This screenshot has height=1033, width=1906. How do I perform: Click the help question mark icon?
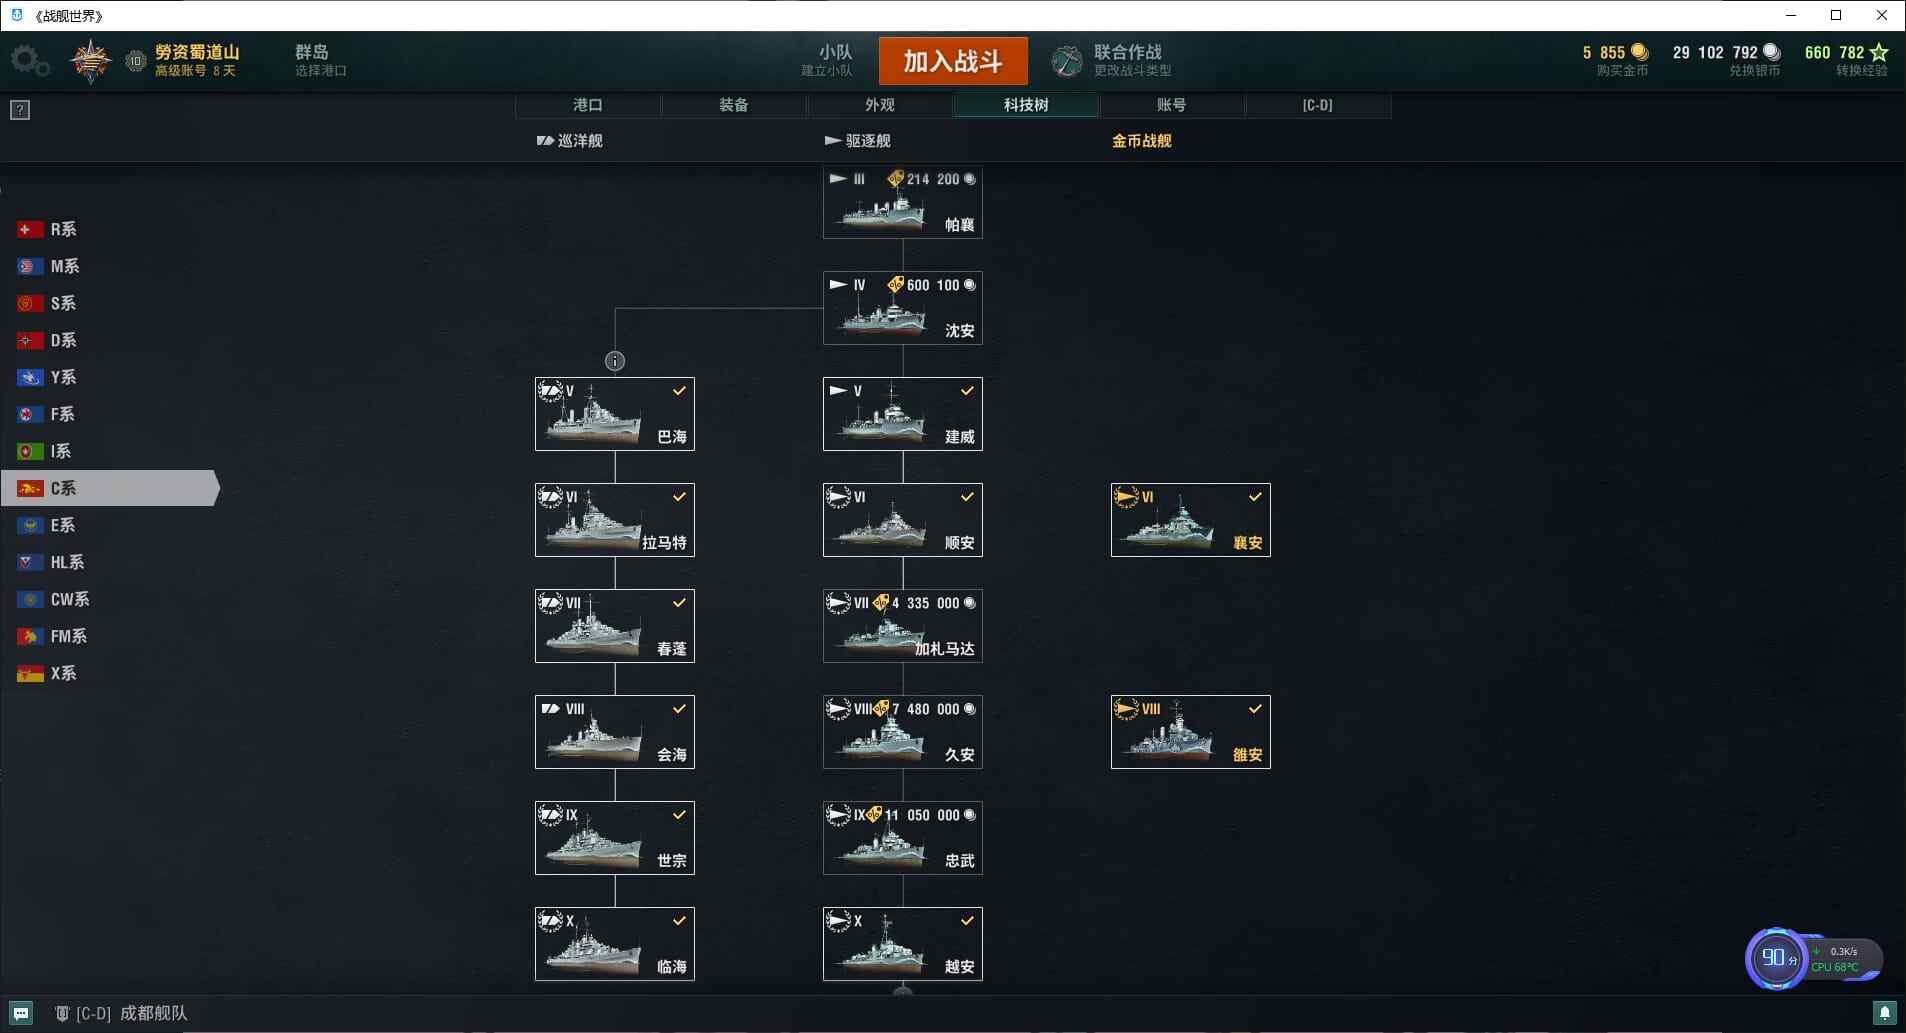tap(20, 110)
